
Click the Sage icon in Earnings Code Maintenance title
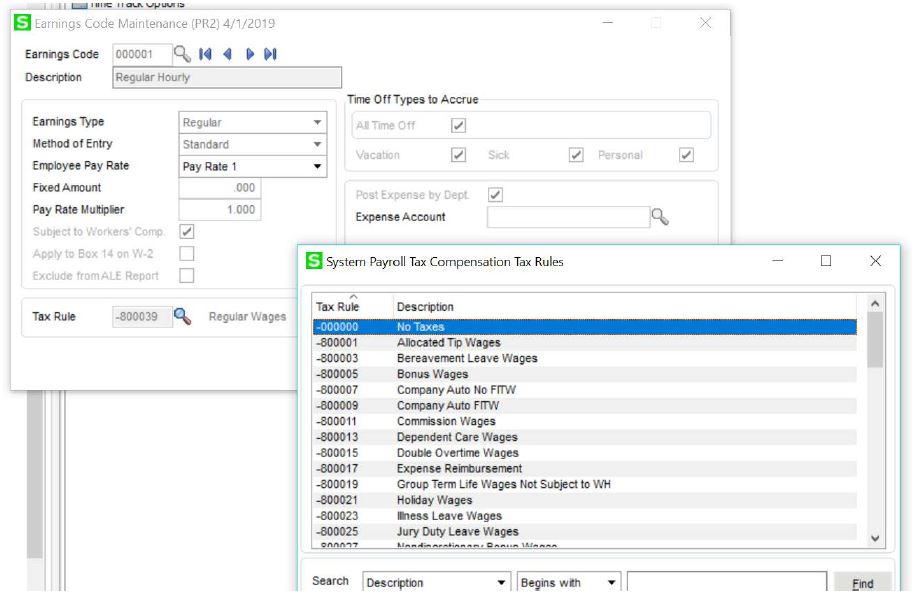[22, 23]
